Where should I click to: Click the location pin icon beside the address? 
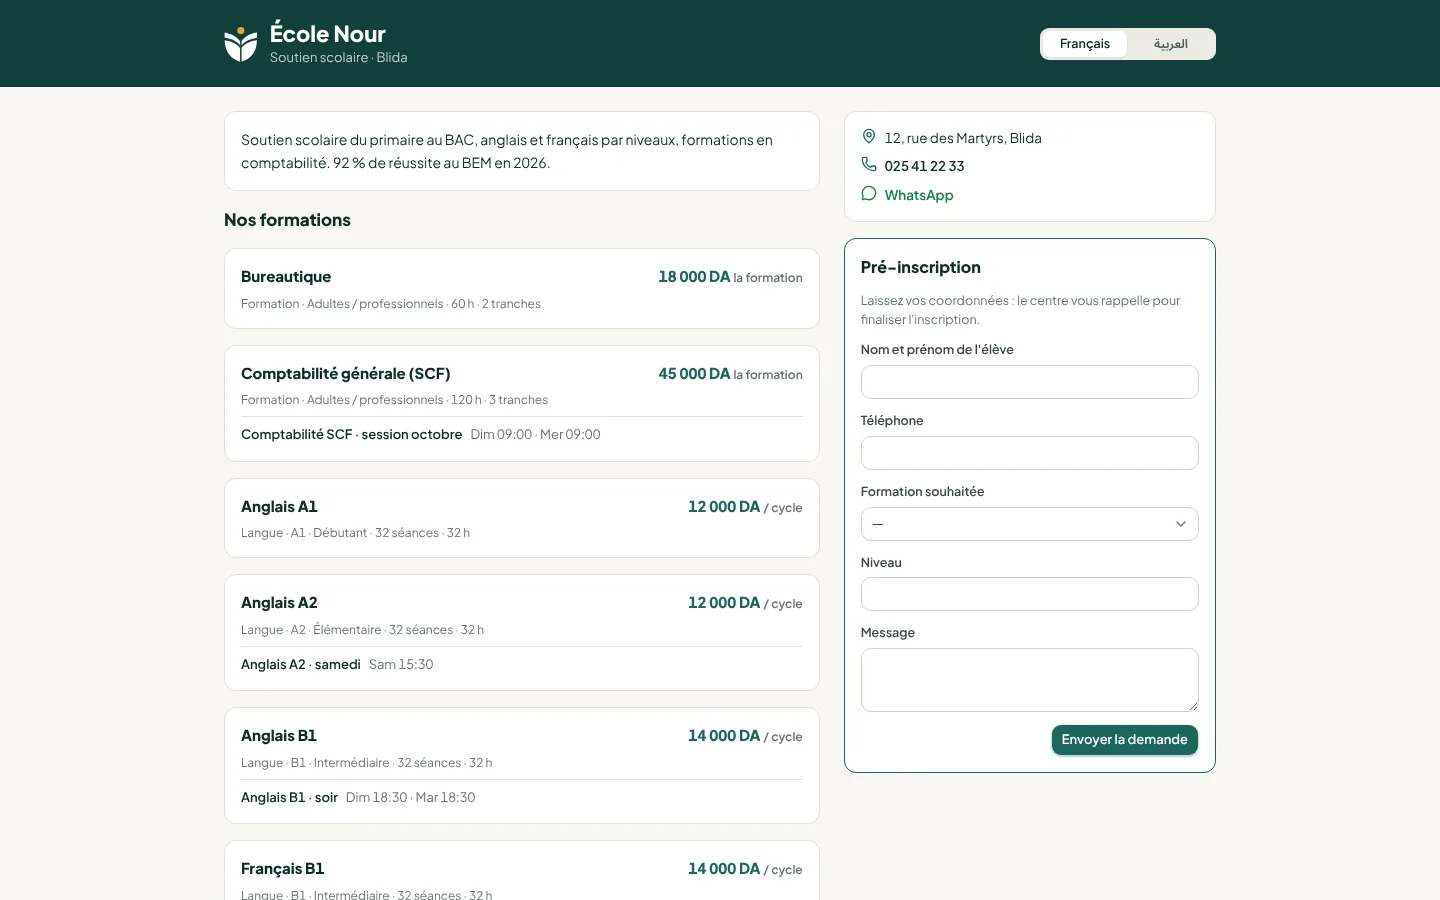point(869,137)
